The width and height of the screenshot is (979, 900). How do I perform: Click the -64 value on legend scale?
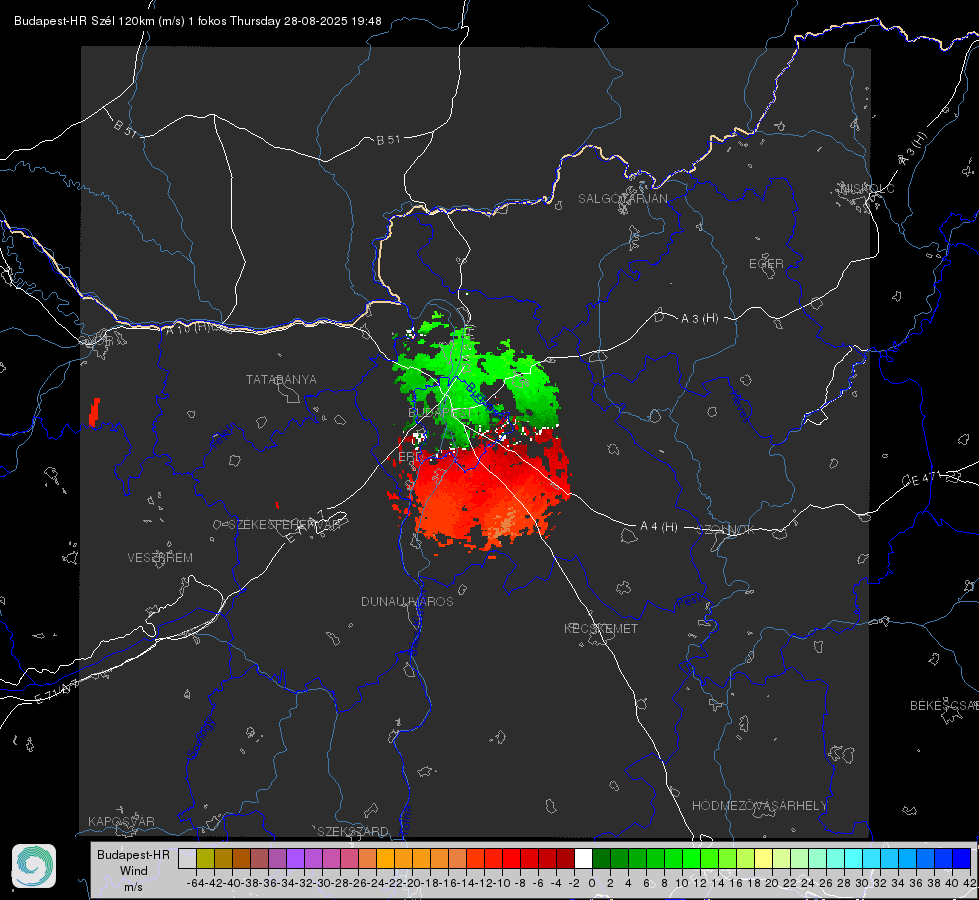(x=195, y=883)
